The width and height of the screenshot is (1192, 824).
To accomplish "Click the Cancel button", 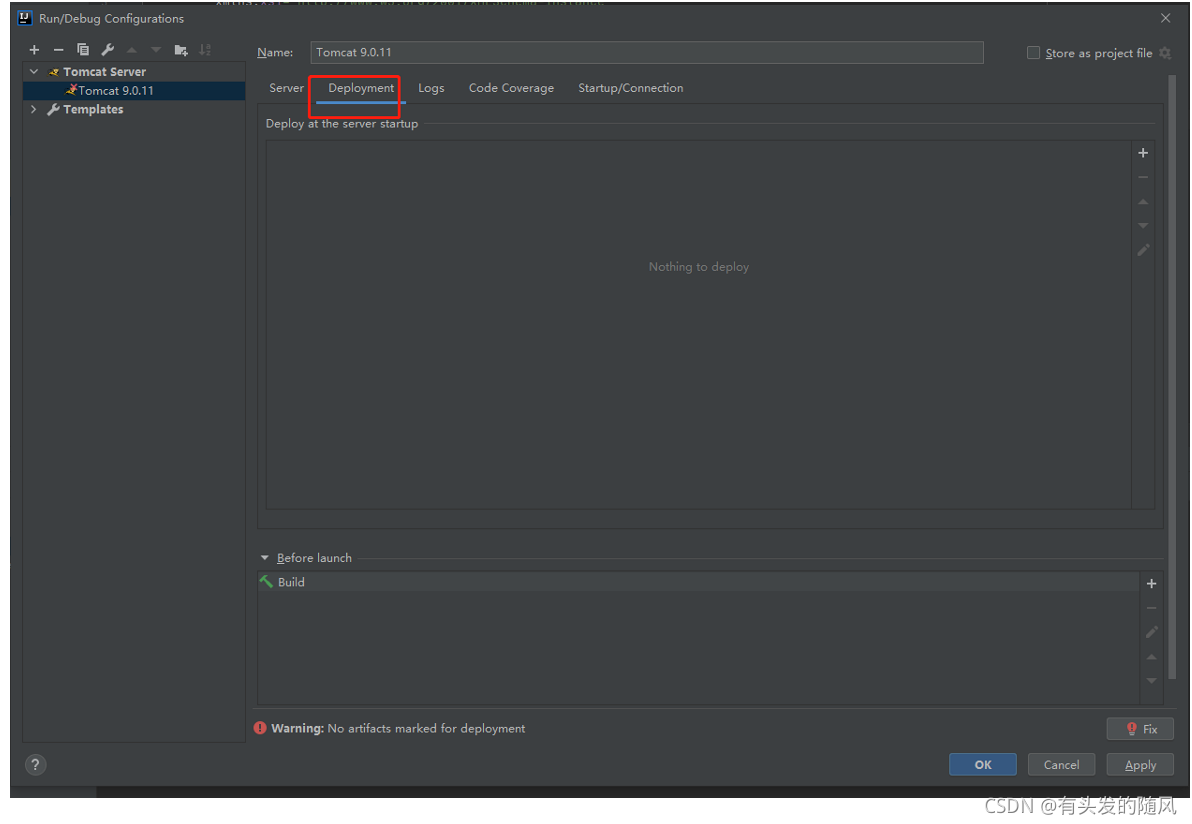I will point(1061,765).
